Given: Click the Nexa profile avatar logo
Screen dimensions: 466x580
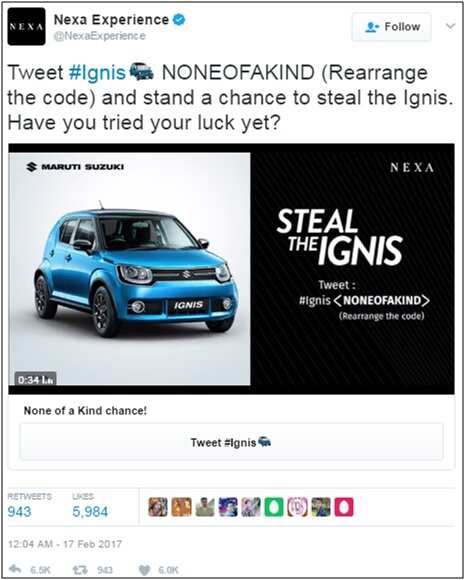Looking at the screenshot, I should (x=26, y=26).
